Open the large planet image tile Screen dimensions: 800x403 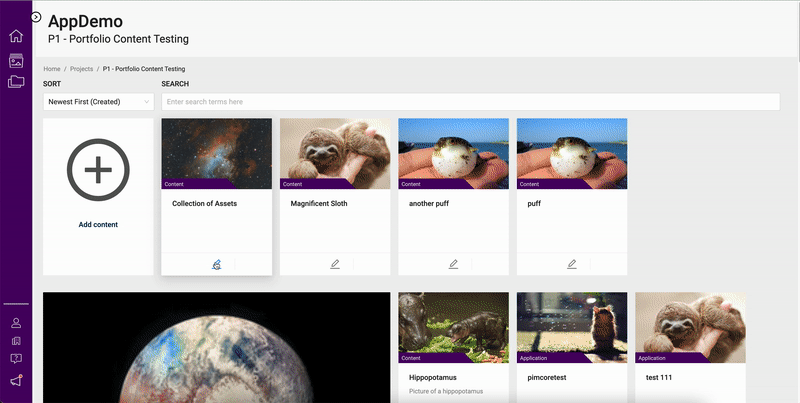216,348
